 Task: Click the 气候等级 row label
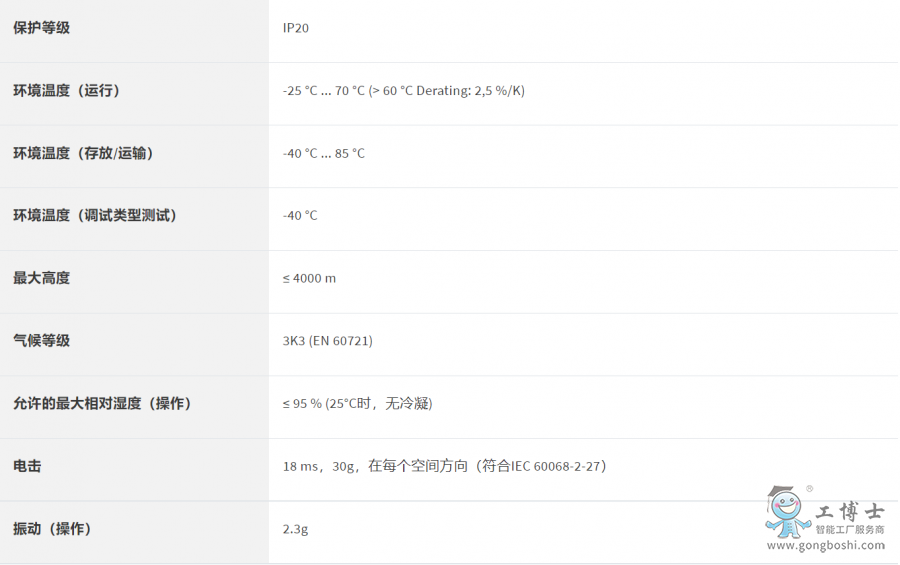tap(41, 341)
